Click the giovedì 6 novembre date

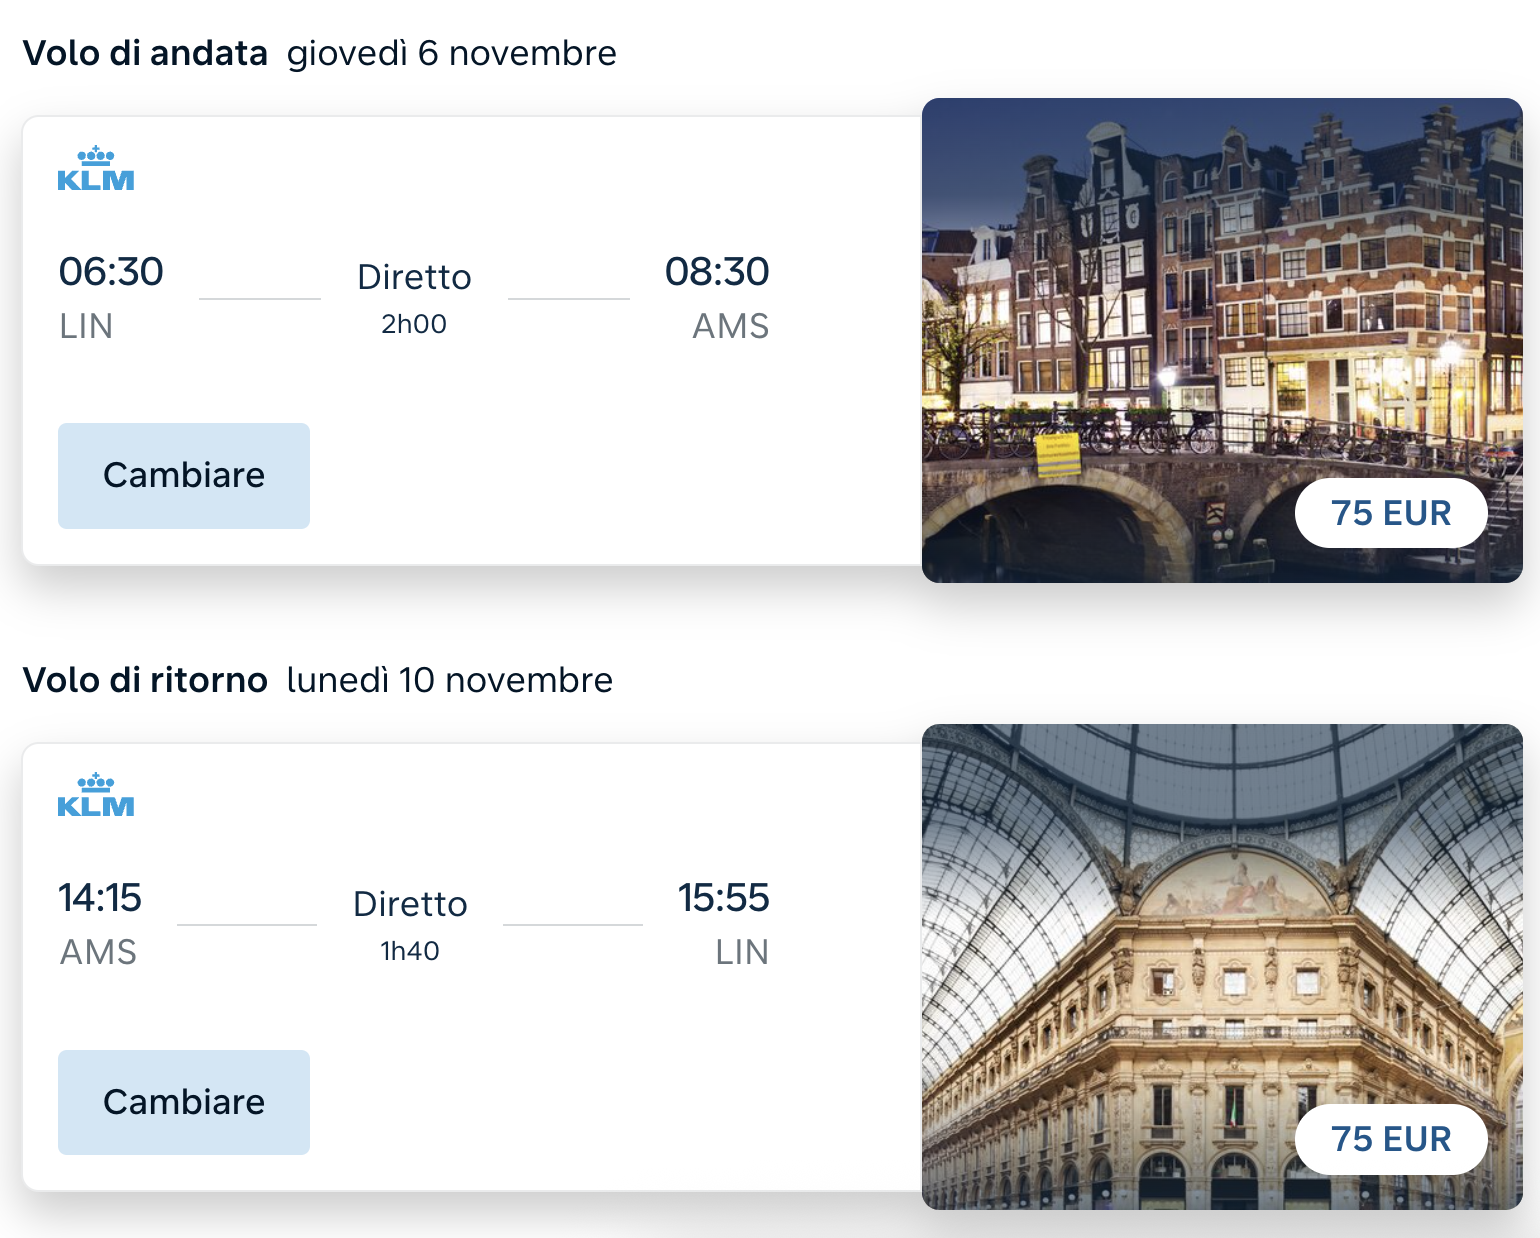(451, 53)
